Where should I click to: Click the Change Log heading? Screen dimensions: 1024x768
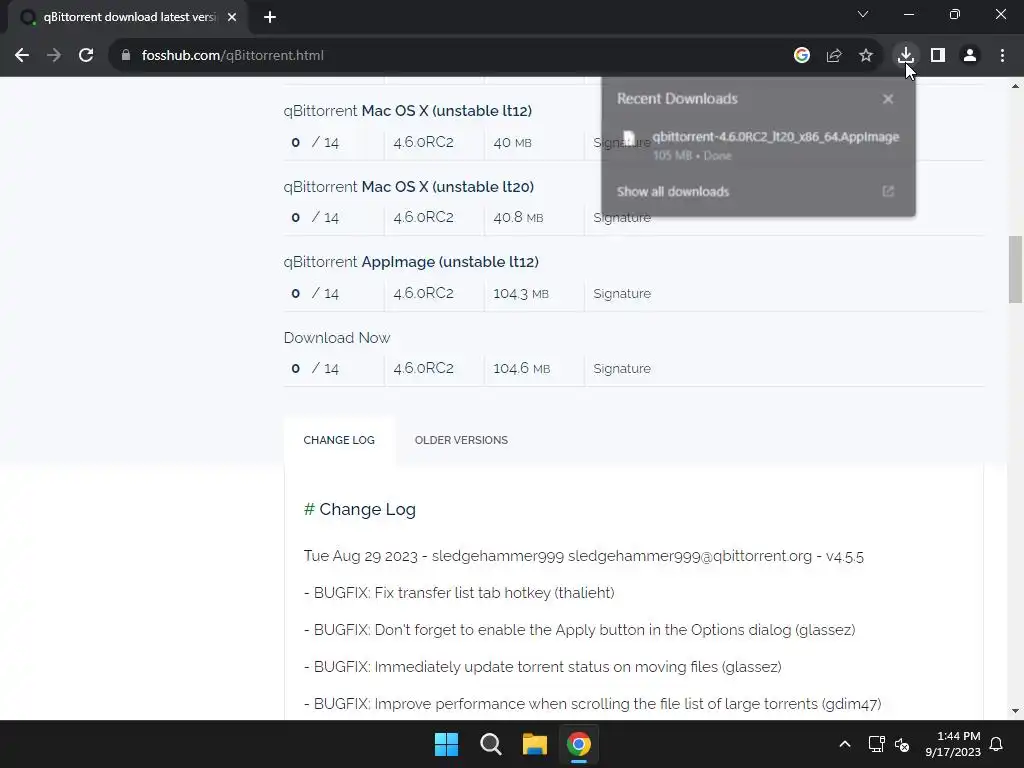click(x=360, y=509)
